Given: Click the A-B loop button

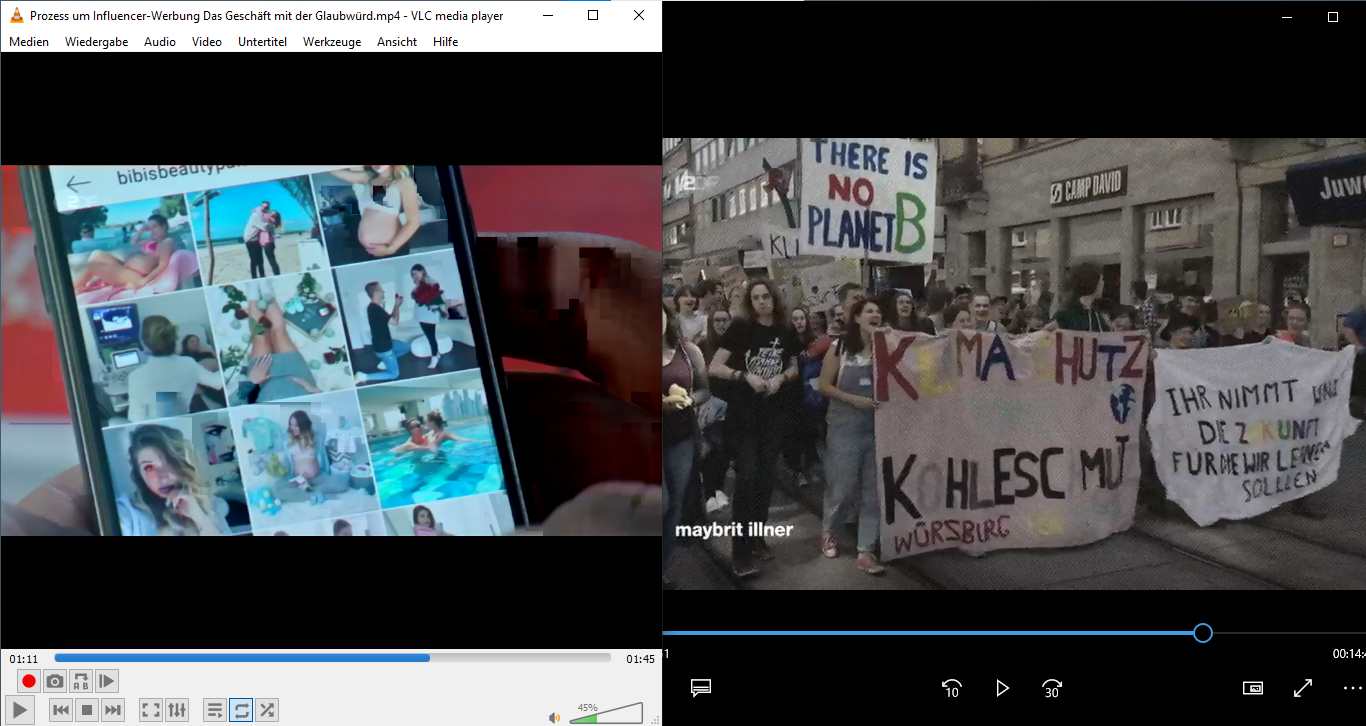Looking at the screenshot, I should pos(81,682).
